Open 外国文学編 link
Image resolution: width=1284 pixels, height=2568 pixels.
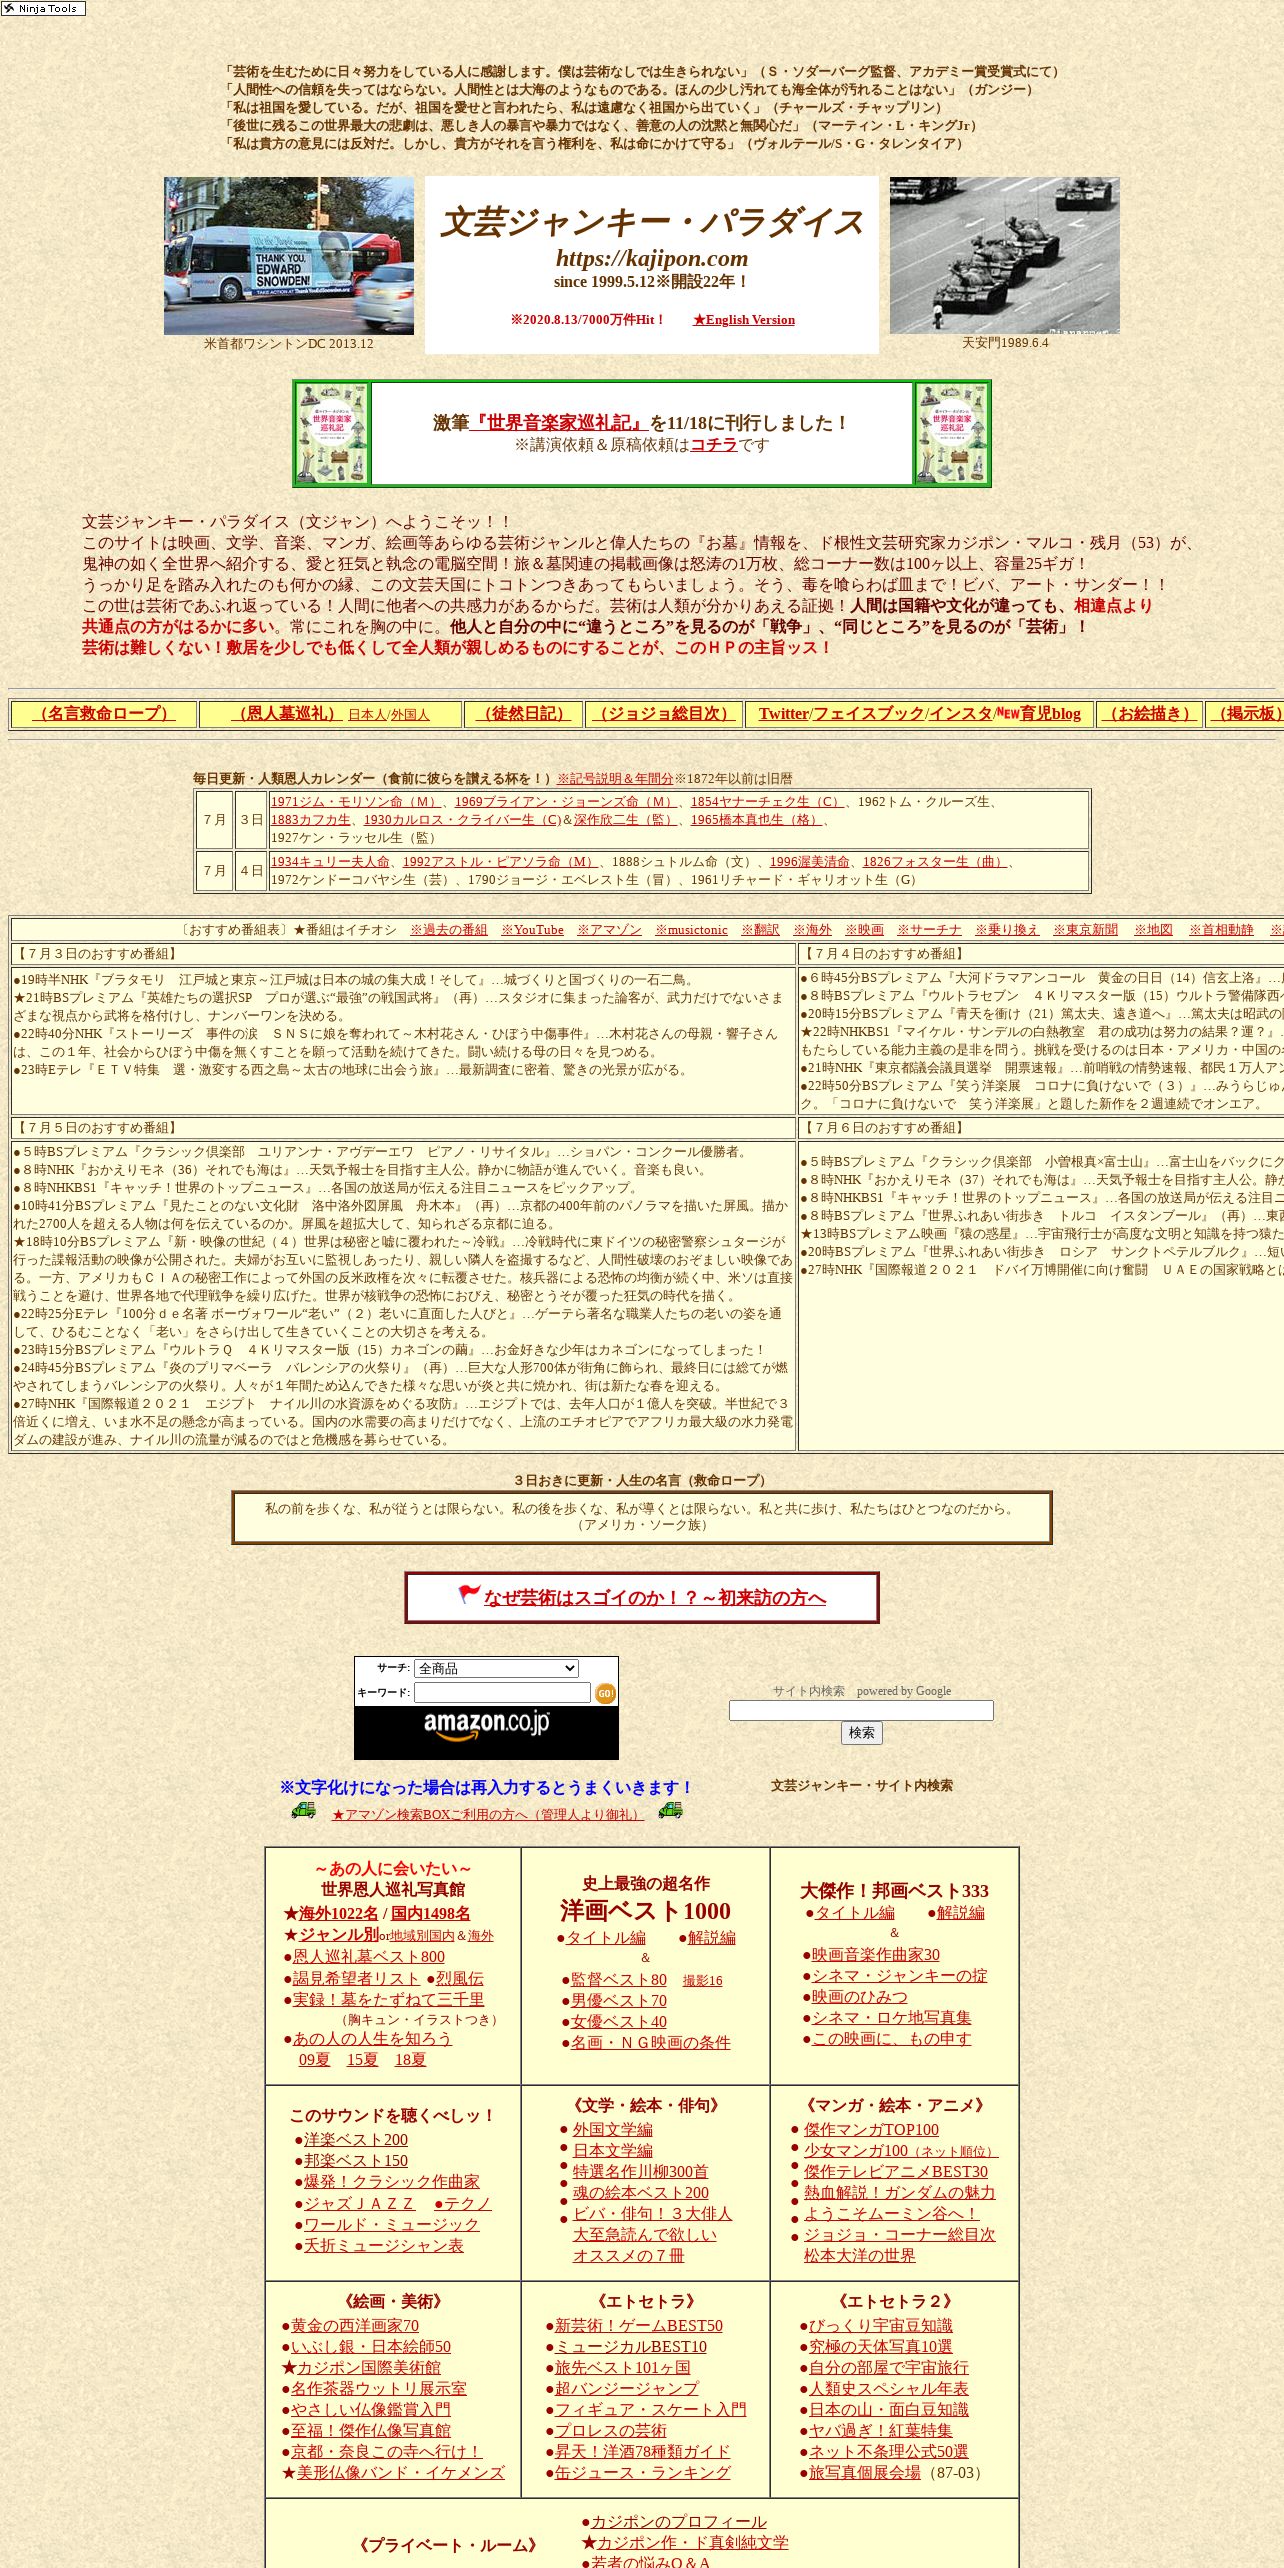(x=612, y=2129)
